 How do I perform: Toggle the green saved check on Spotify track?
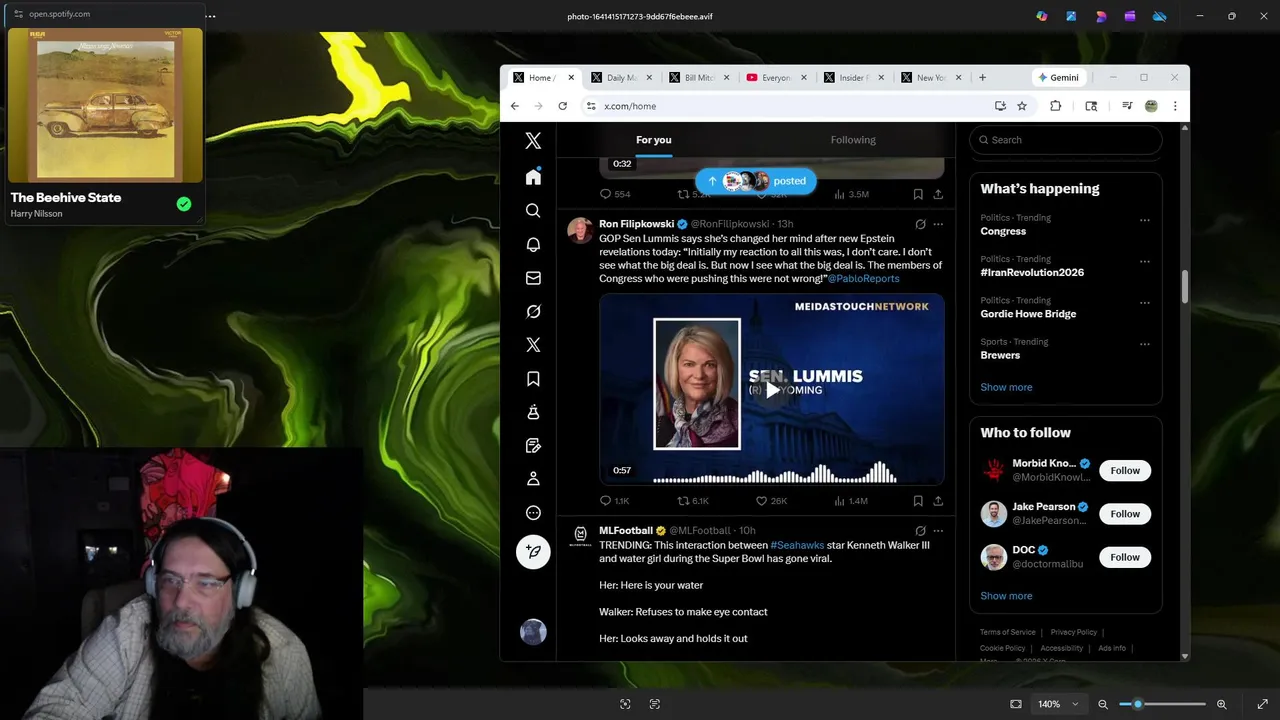(184, 204)
